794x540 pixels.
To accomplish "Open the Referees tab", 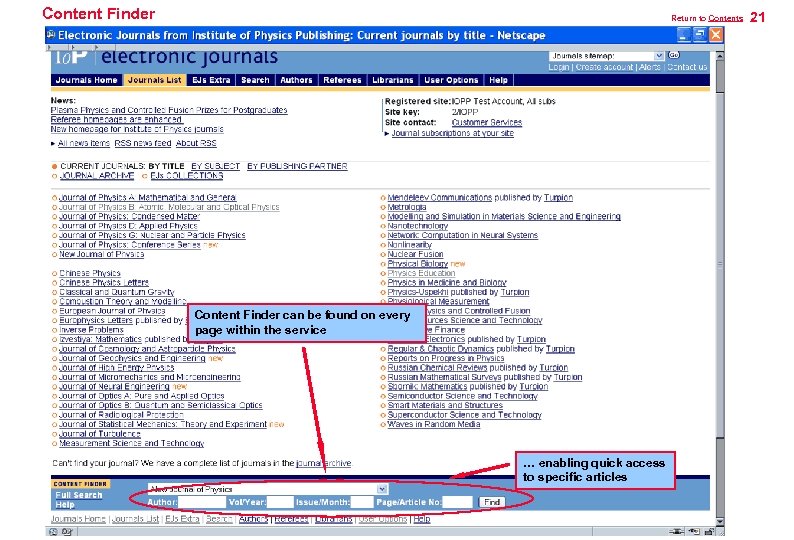I will [342, 80].
